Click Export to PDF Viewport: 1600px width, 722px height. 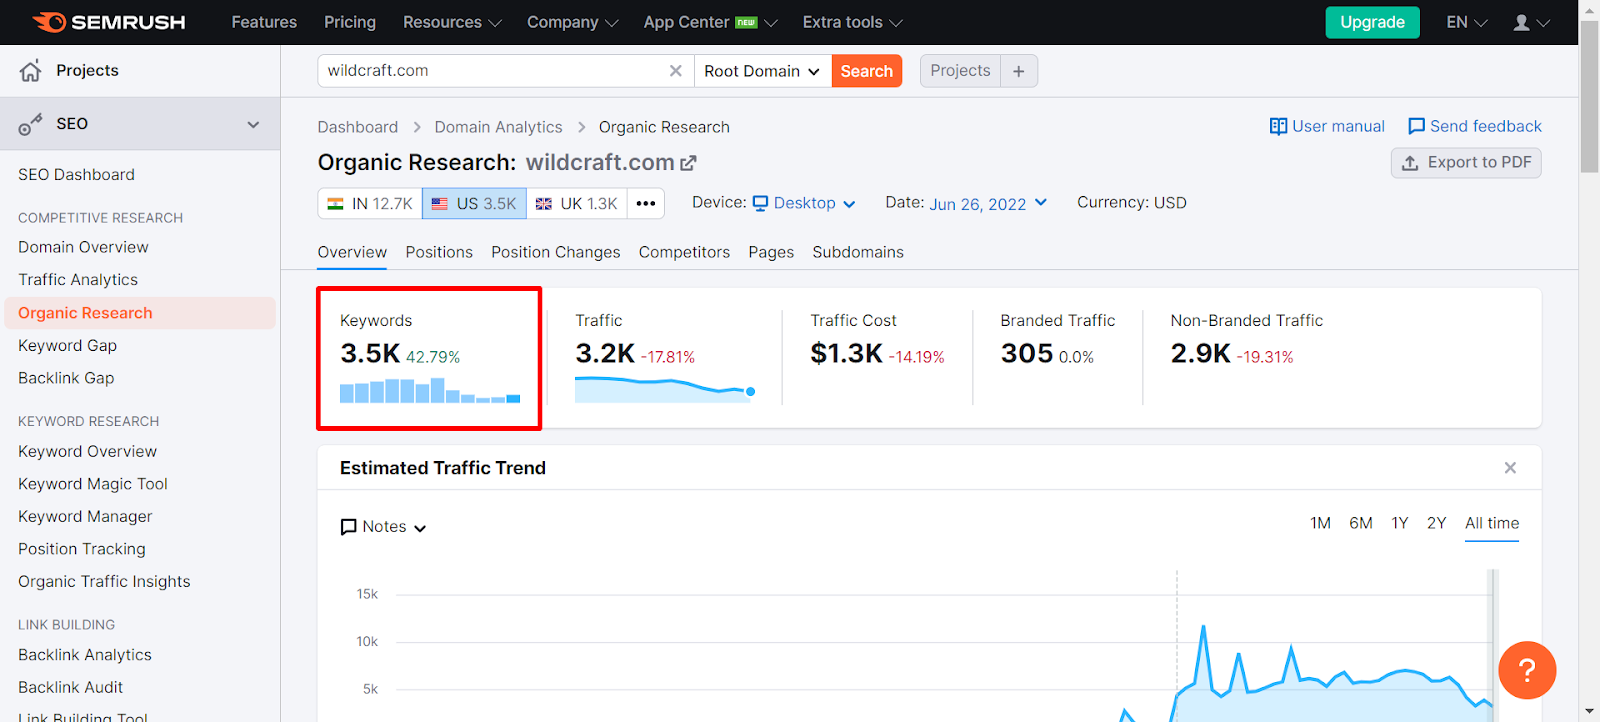coord(1466,163)
